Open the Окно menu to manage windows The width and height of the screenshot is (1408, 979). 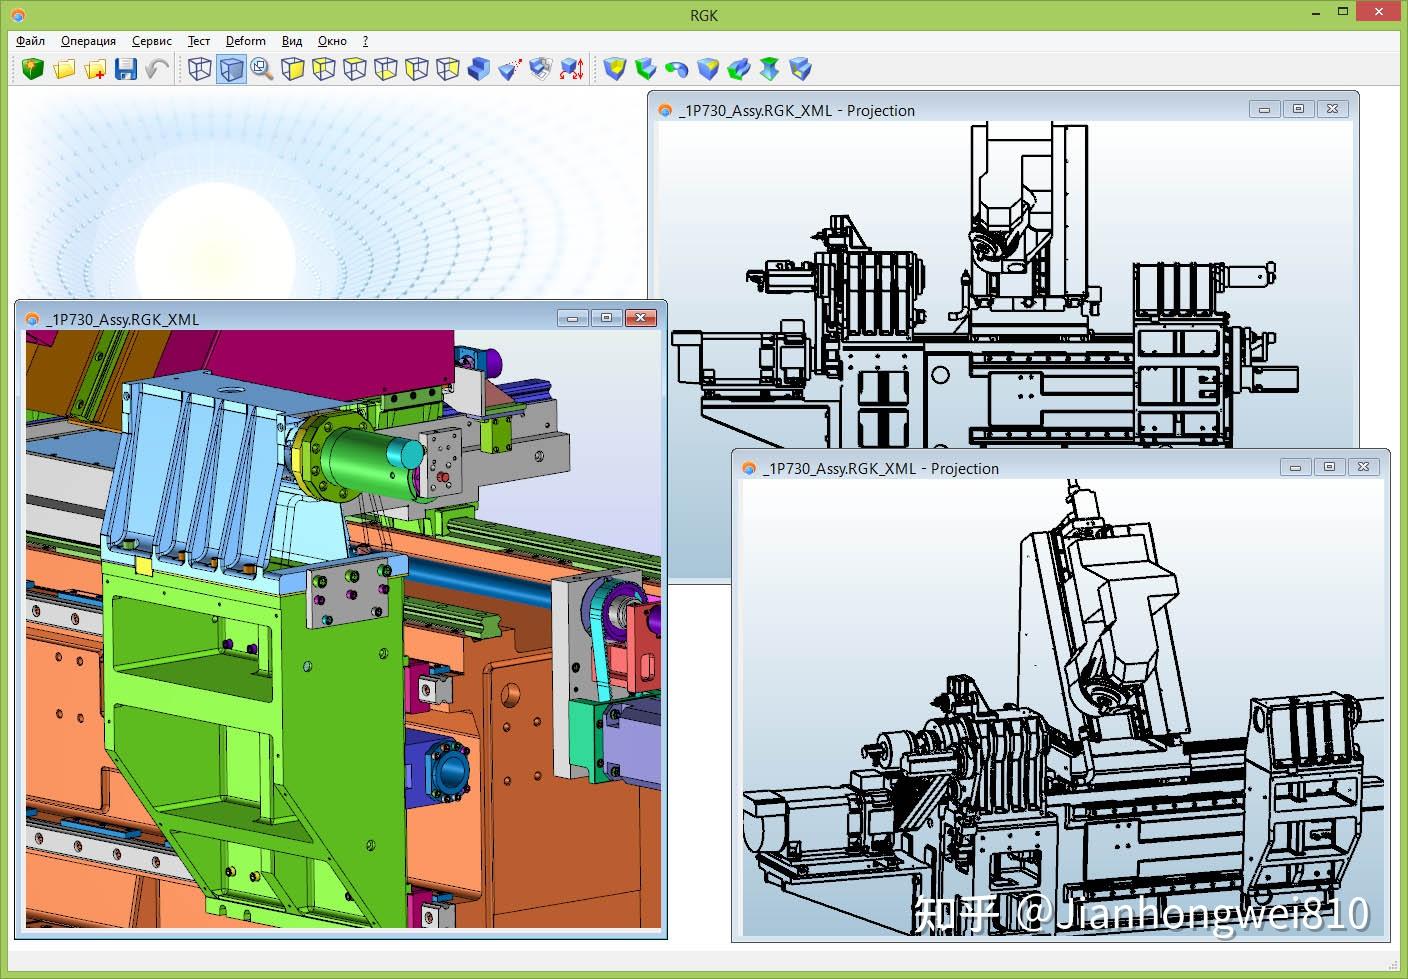(332, 41)
